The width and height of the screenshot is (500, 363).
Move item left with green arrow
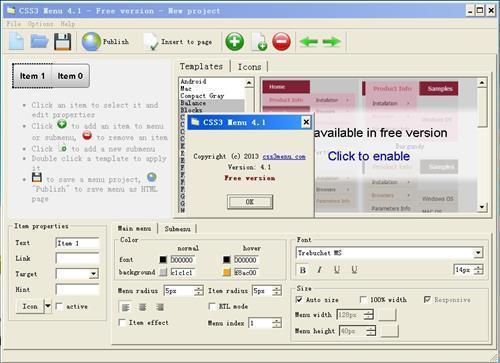pyautogui.click(x=309, y=42)
